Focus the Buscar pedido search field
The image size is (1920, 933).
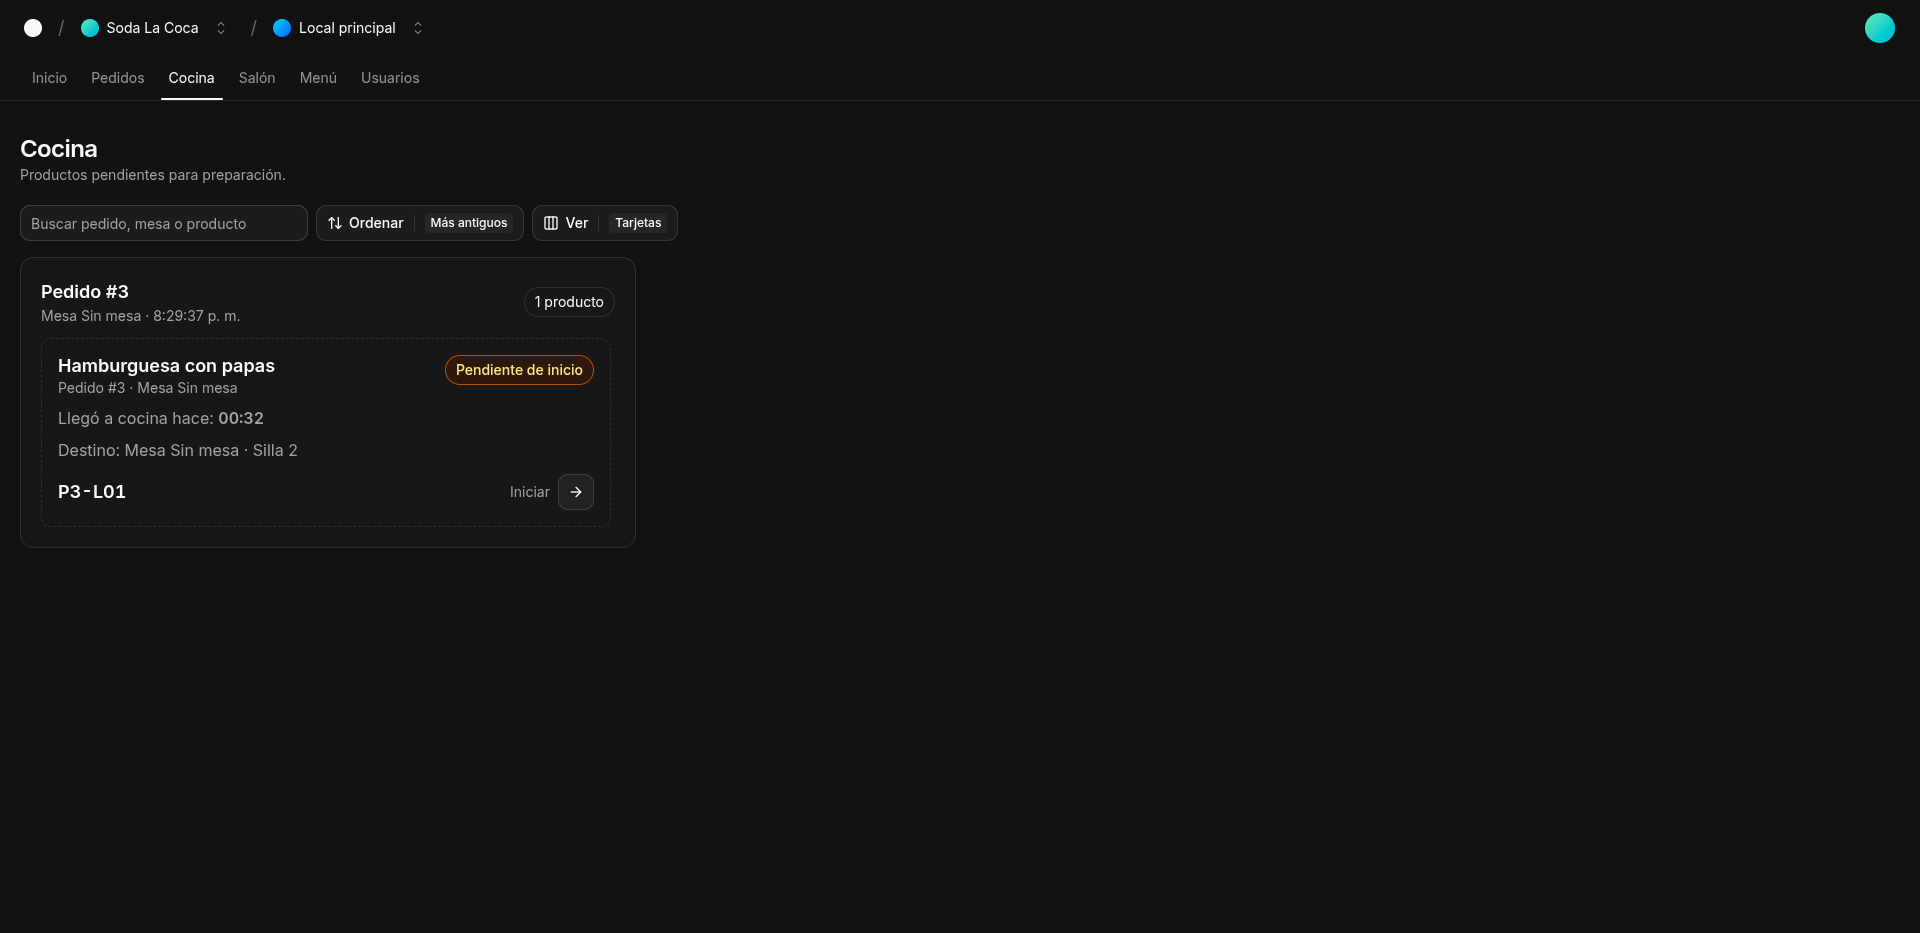(x=164, y=223)
